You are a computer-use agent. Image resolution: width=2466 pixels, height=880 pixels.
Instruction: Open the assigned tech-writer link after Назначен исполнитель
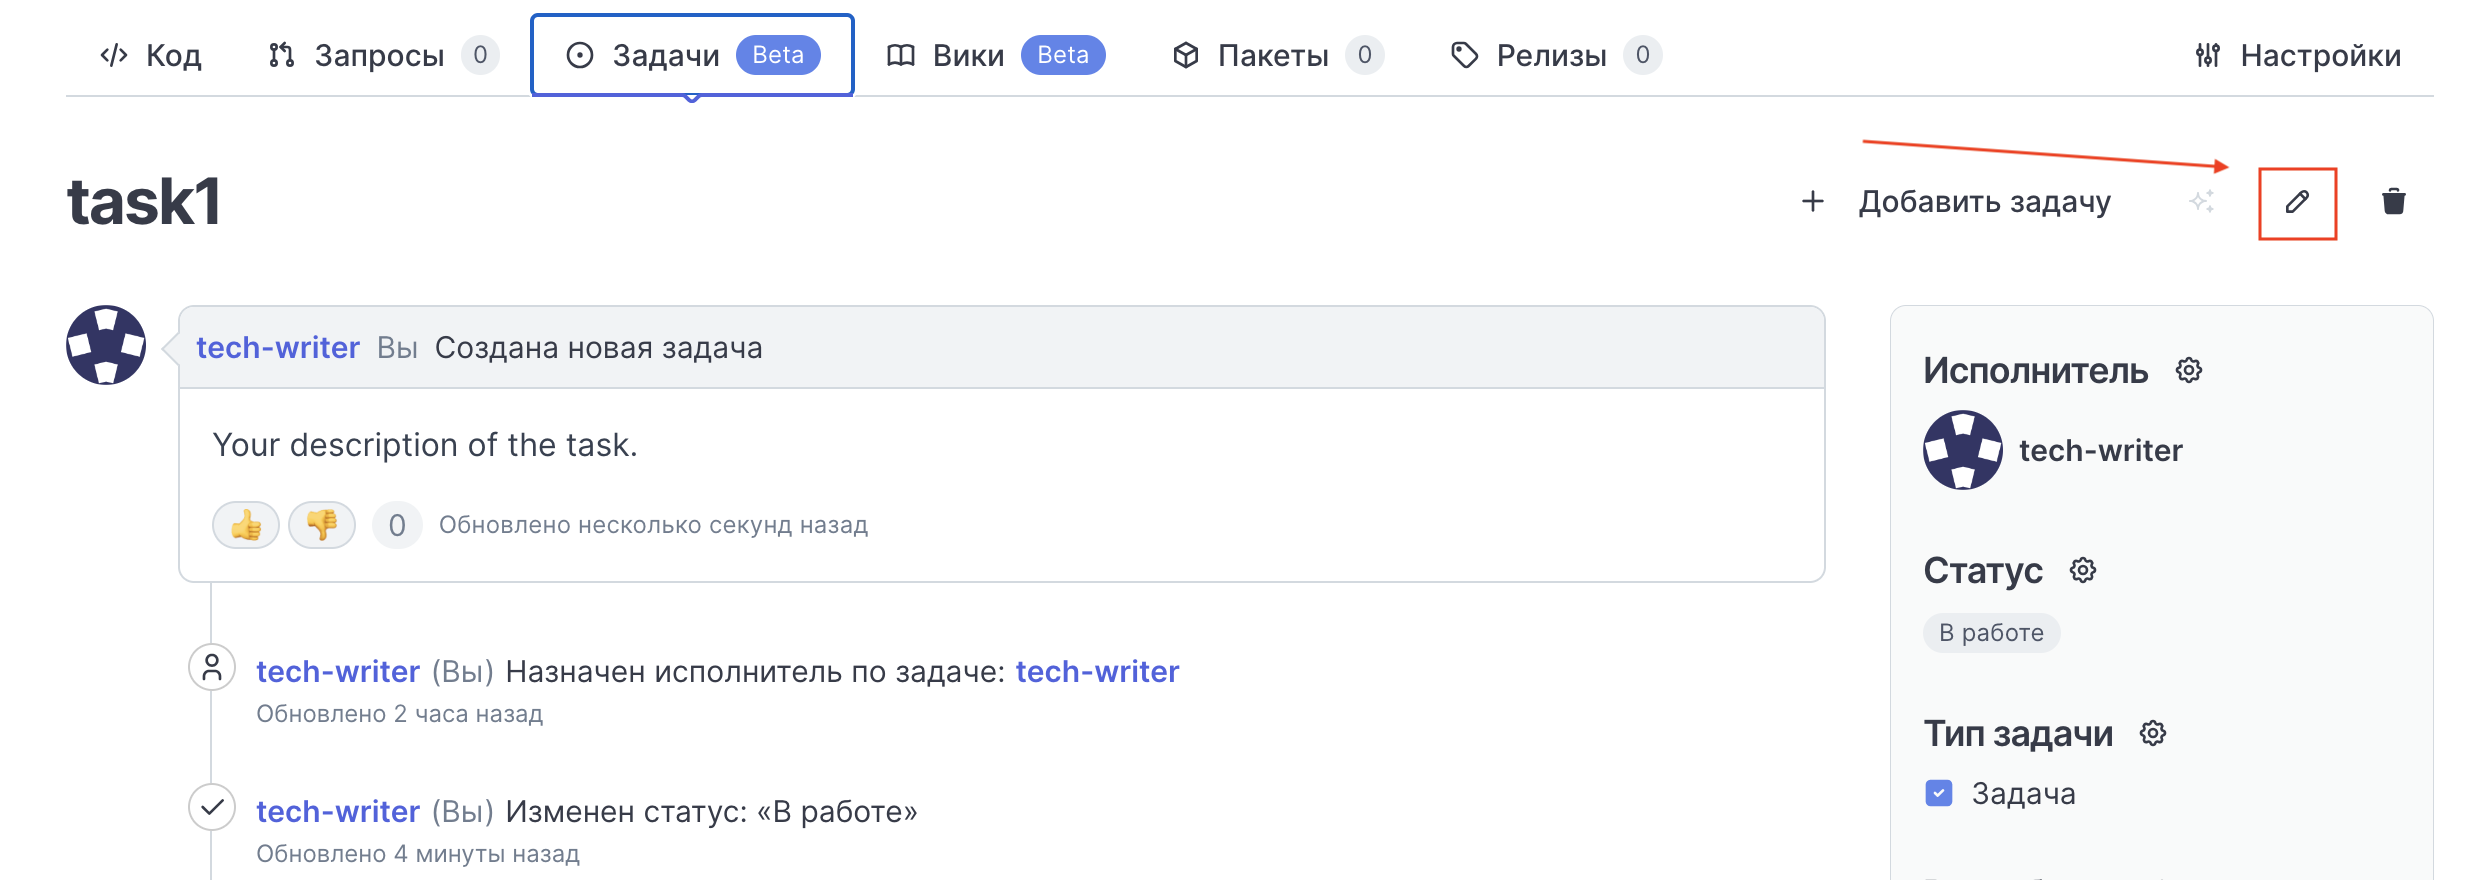point(1097,672)
